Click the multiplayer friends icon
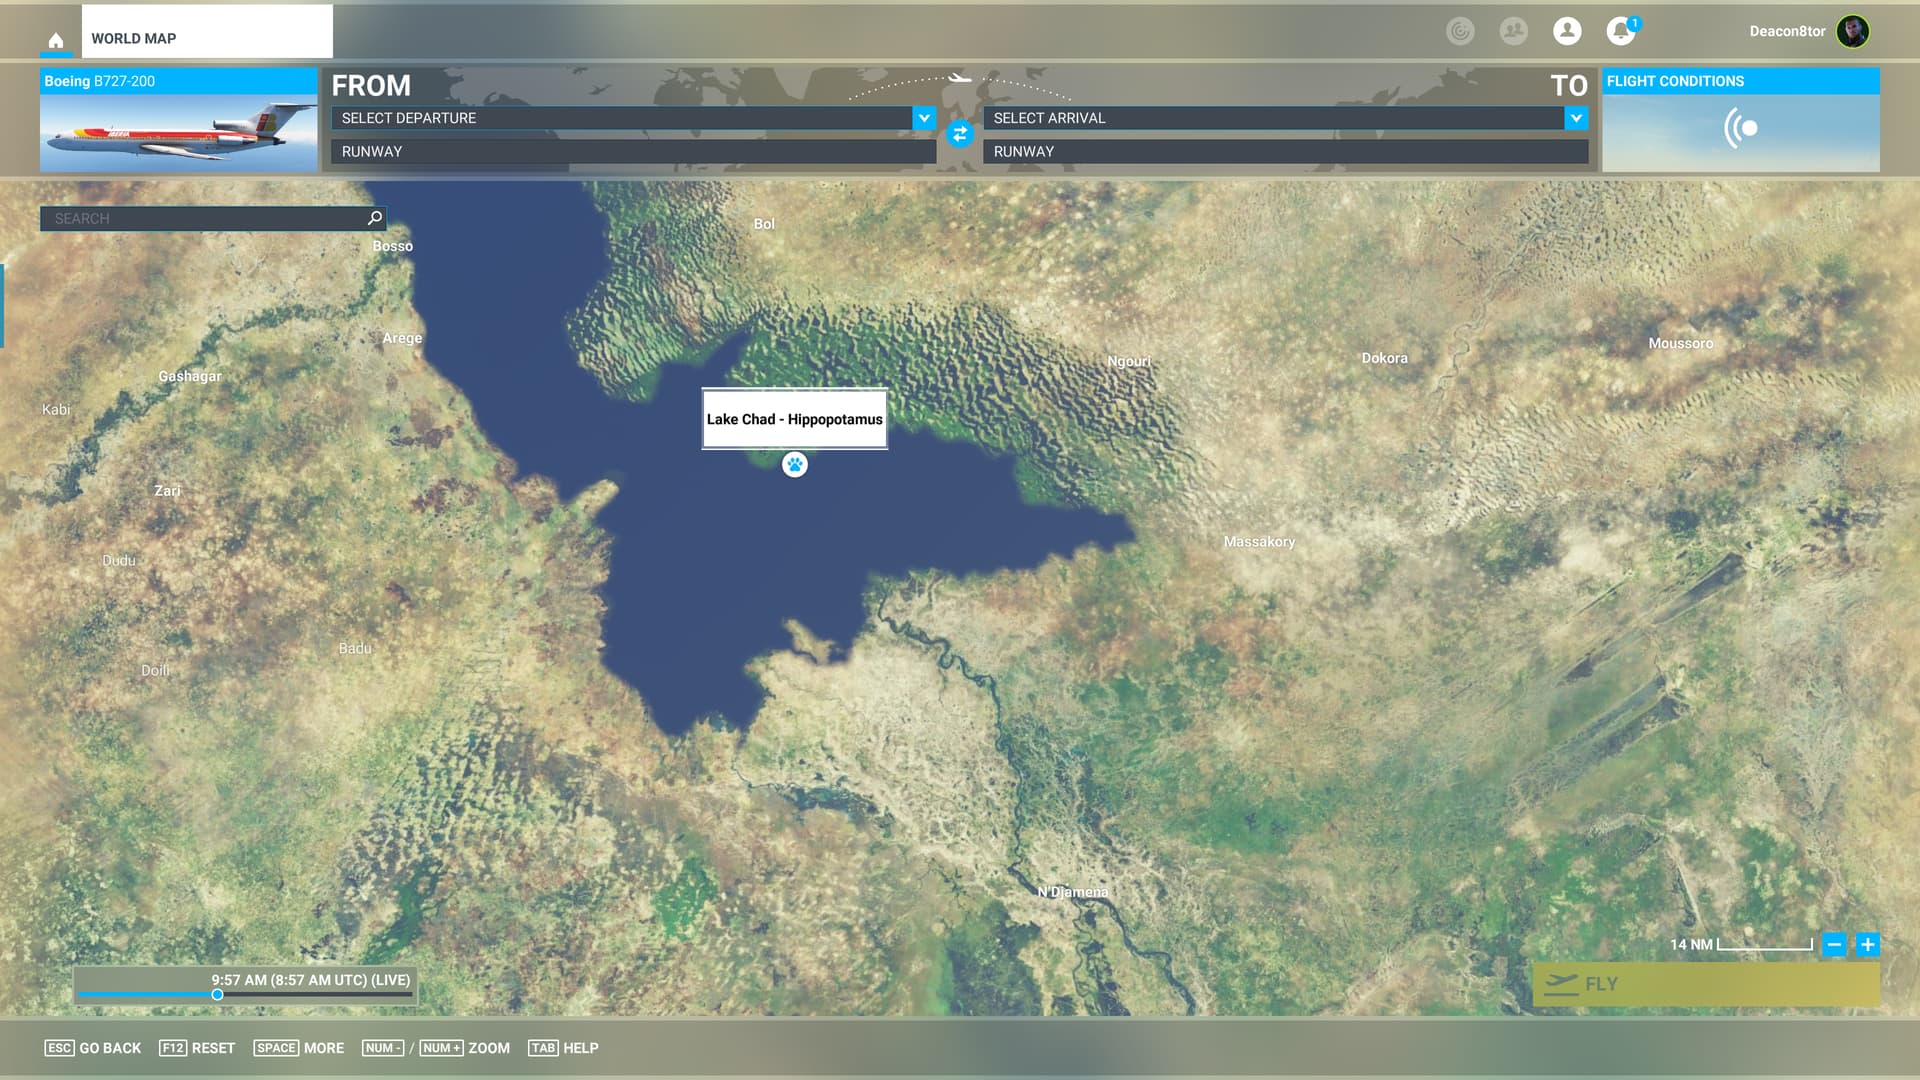 (1513, 31)
